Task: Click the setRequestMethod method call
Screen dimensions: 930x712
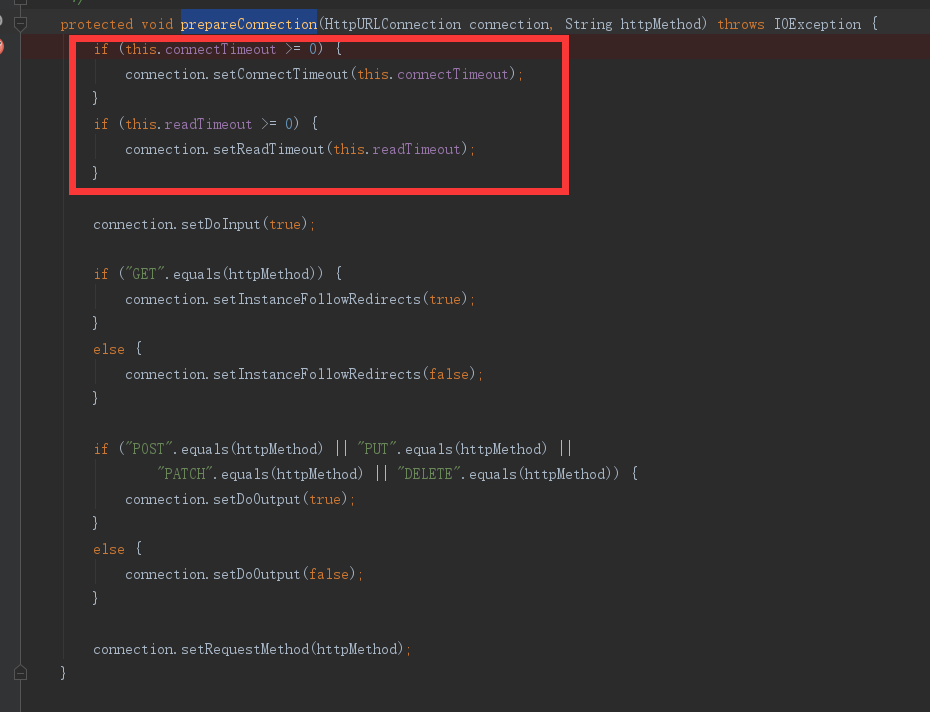Action: pyautogui.click(x=245, y=649)
